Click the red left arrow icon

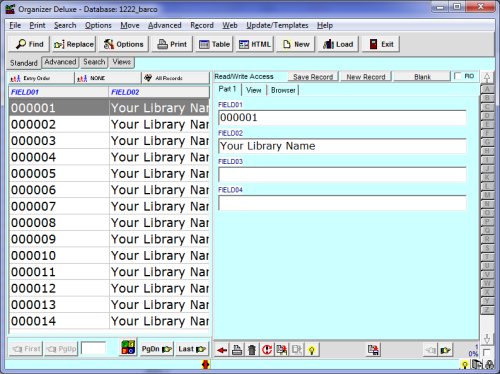(x=222, y=350)
